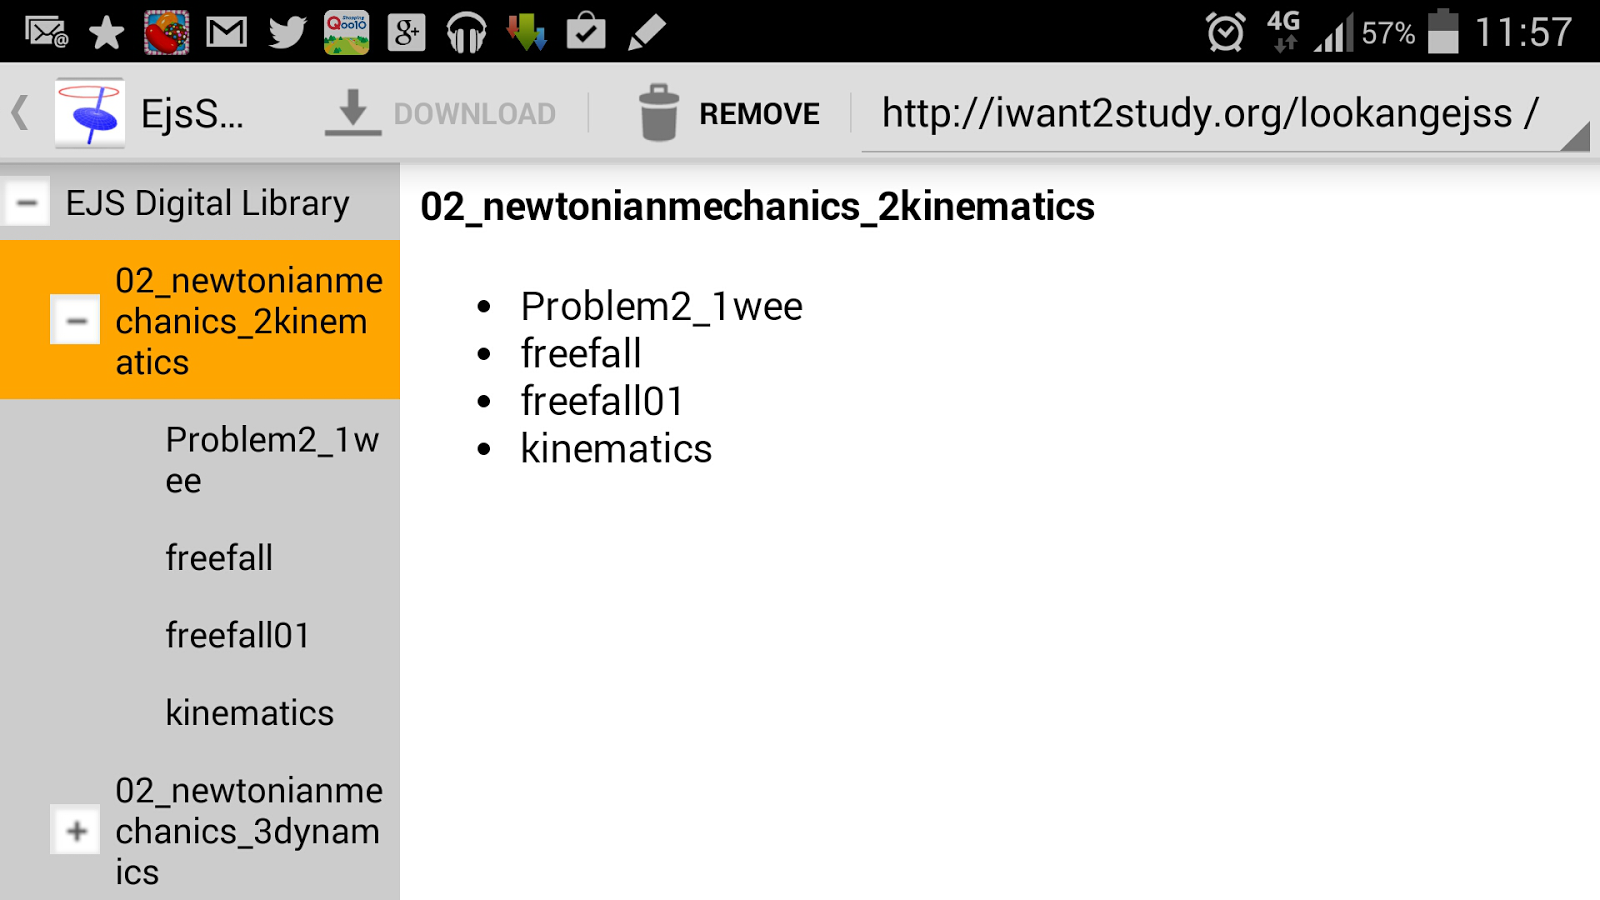Open the Google Play Music headphones icon

[x=466, y=31]
